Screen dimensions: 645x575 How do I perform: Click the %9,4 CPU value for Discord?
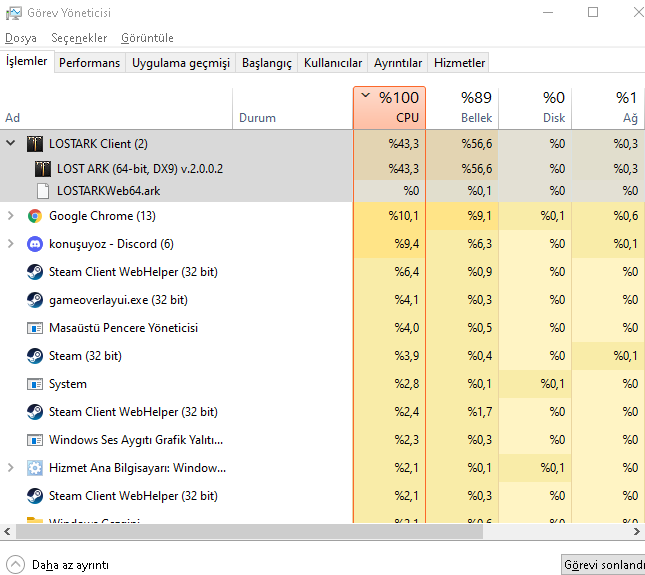click(x=407, y=244)
